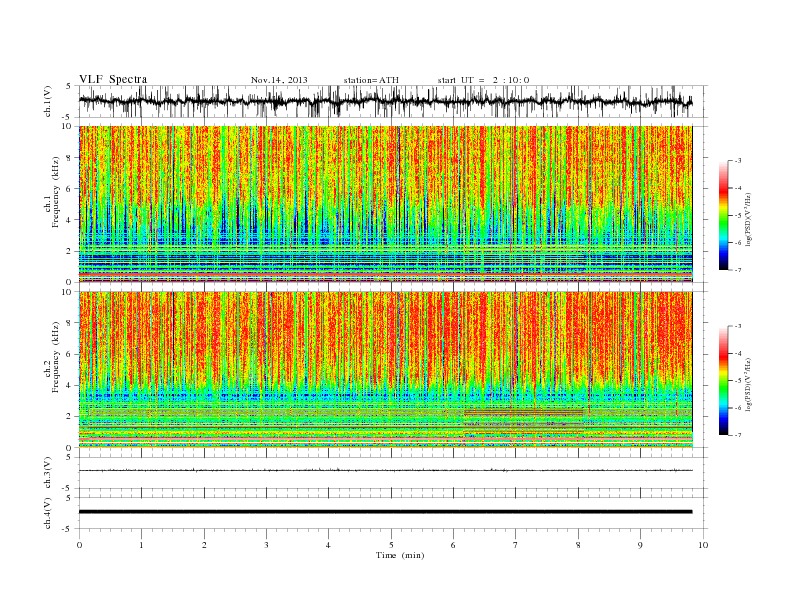The width and height of the screenshot is (792, 612).
Task: Click the 3 tick on Time axis
Action: 266,545
